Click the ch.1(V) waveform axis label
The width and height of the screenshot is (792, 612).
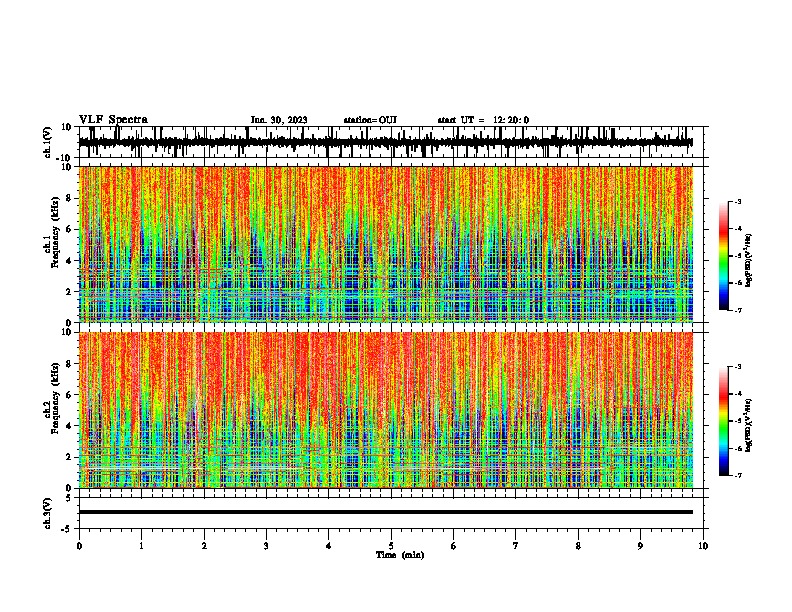click(x=48, y=142)
